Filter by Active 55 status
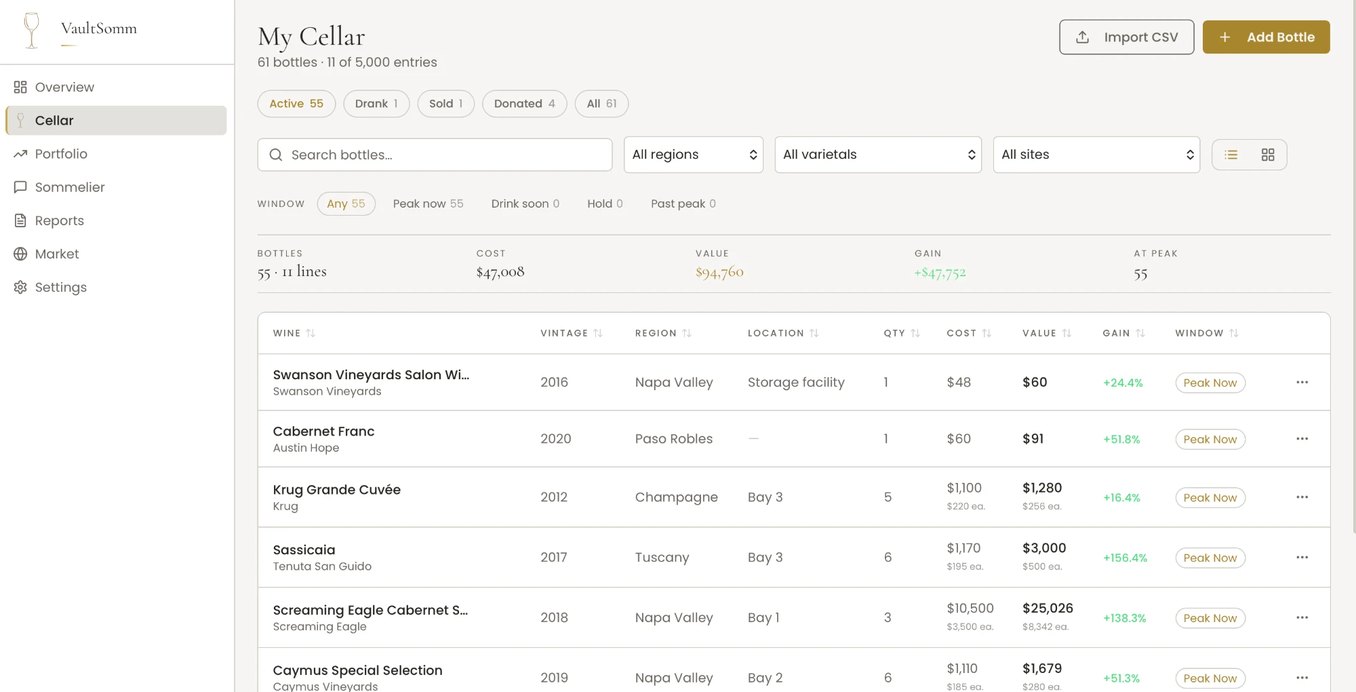The height and width of the screenshot is (692, 1356). [x=296, y=104]
